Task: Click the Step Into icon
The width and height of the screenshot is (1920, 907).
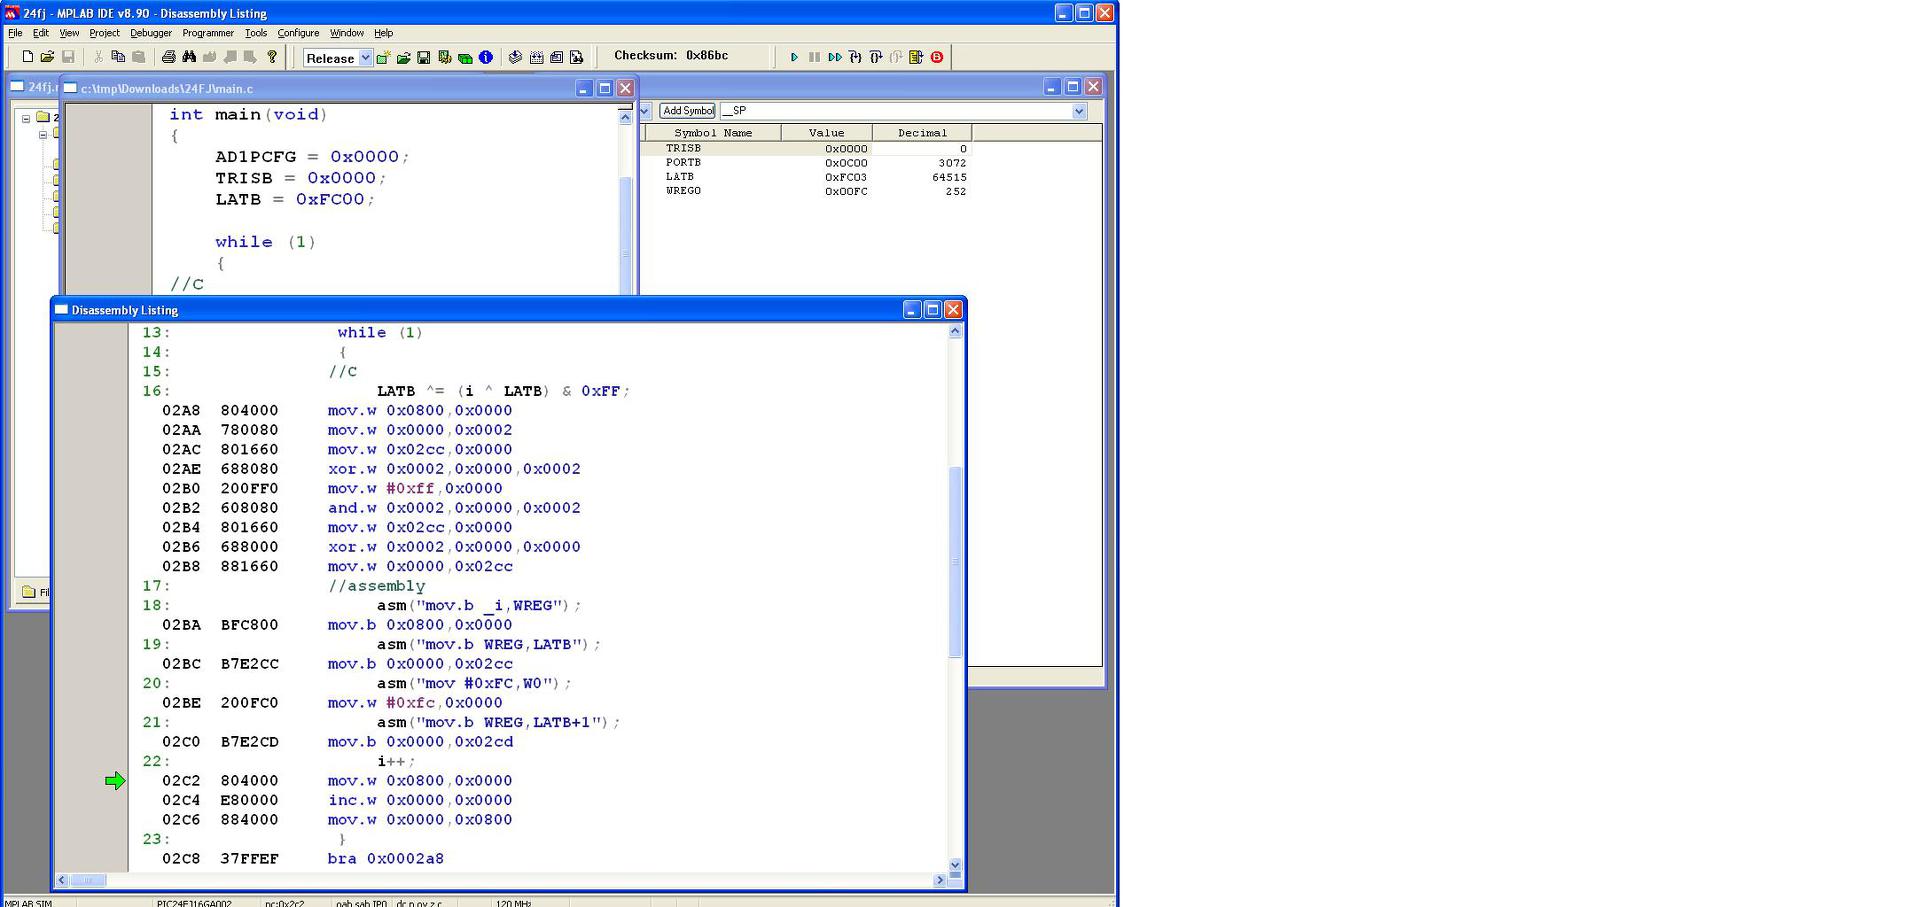Action: (x=855, y=57)
